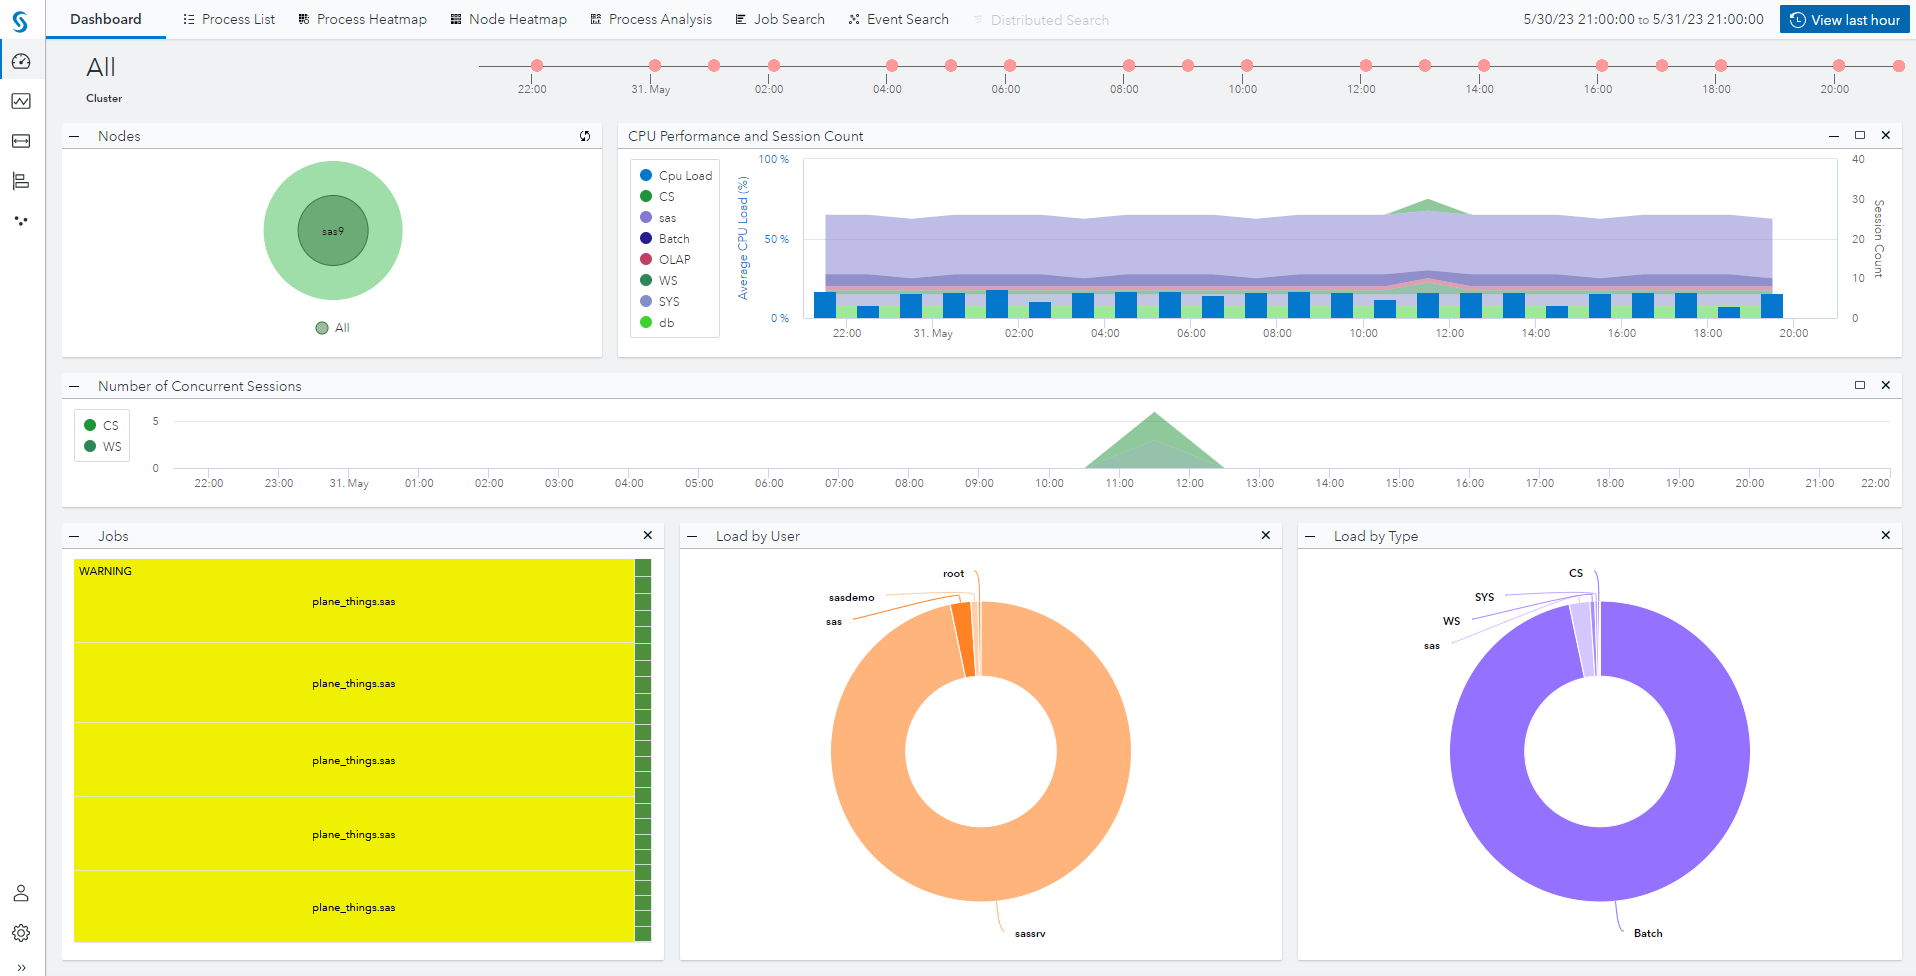Image resolution: width=1916 pixels, height=976 pixels.
Task: Open the Event Search tab
Action: [898, 19]
